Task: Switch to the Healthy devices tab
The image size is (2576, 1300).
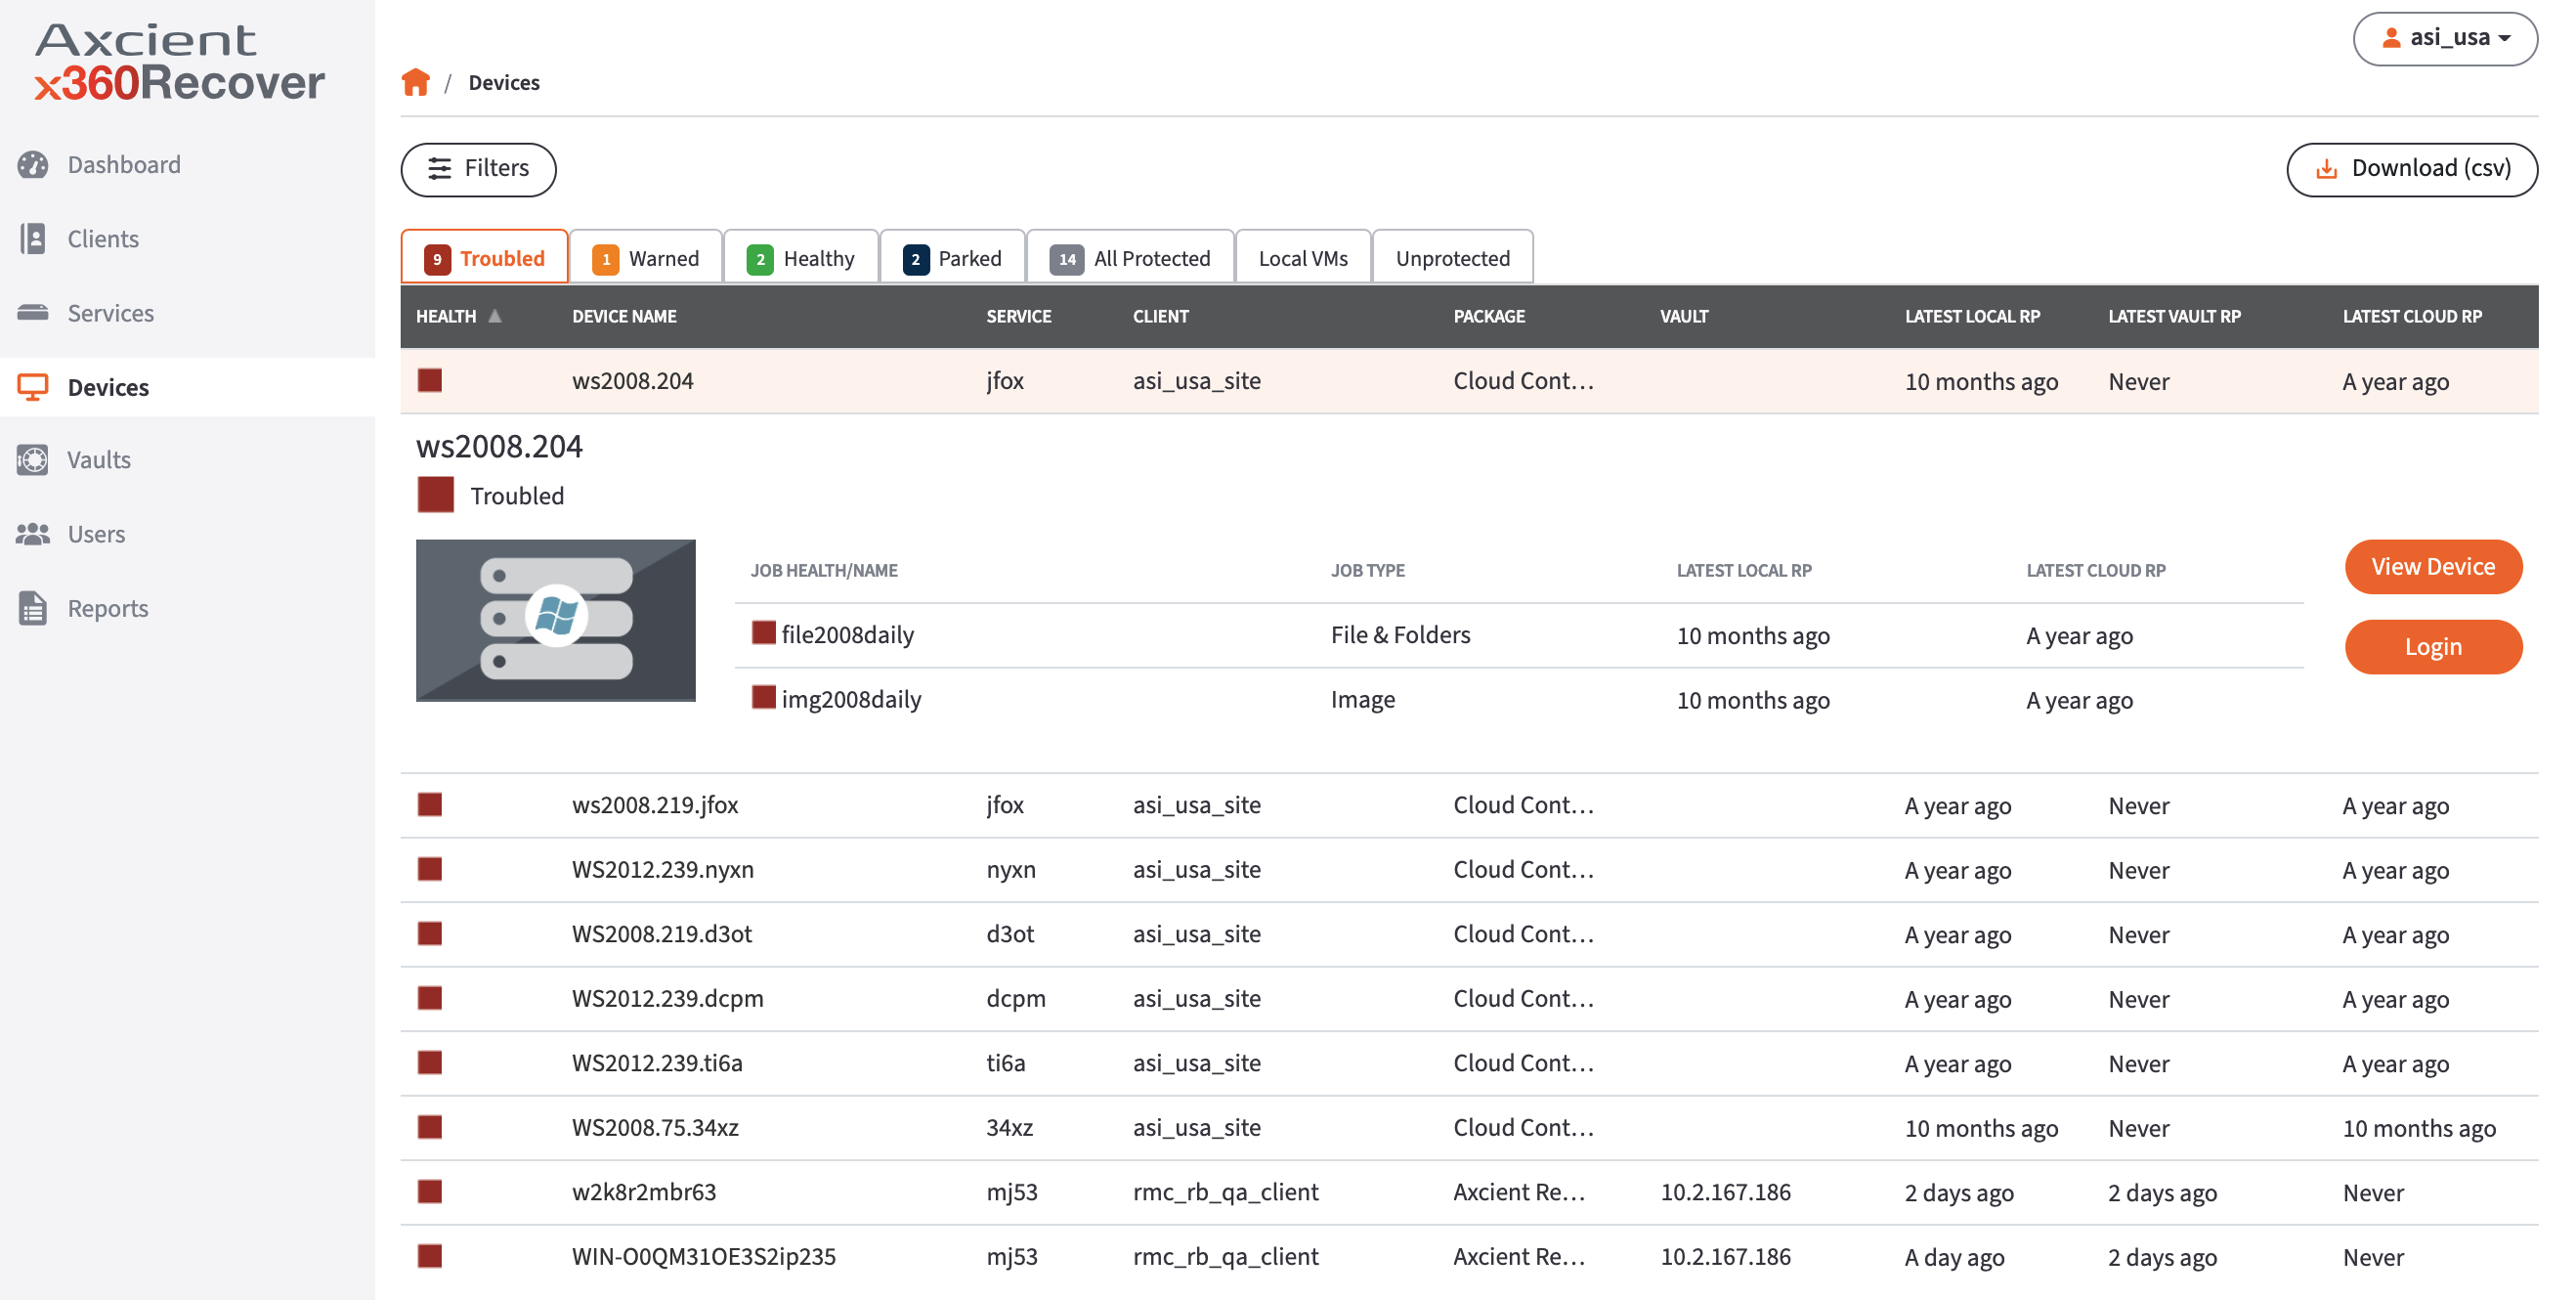Action: tap(801, 257)
